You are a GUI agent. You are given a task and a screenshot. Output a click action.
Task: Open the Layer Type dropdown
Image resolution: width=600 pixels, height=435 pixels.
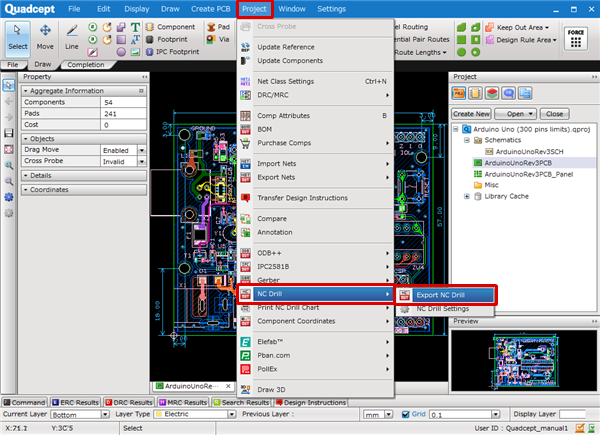[231, 414]
